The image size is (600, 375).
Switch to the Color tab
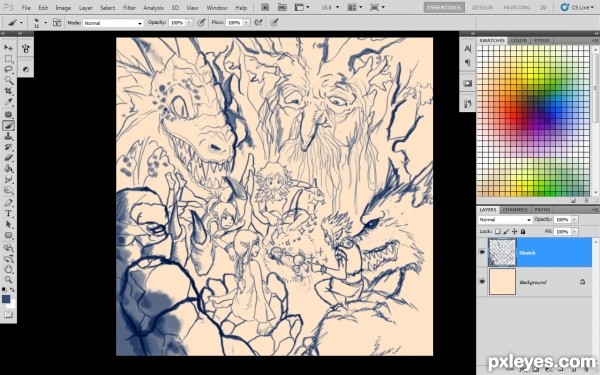coord(518,40)
